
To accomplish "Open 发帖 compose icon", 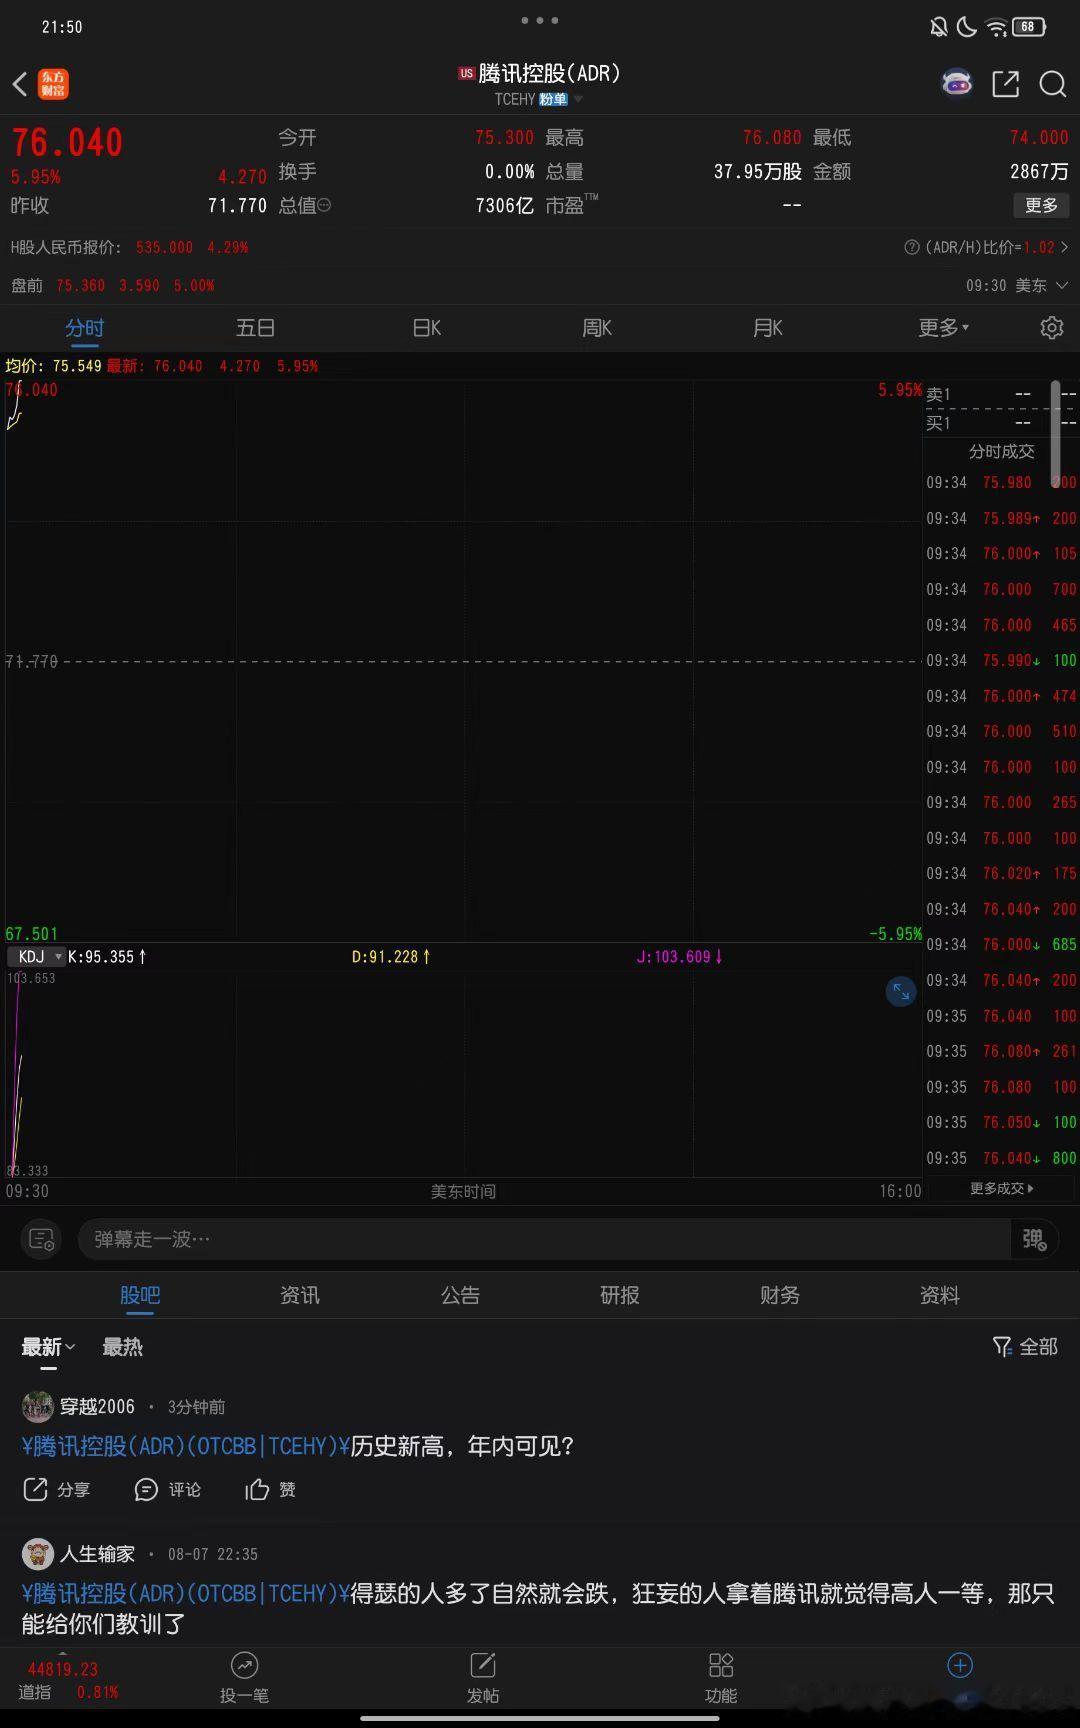I will 483,1677.
